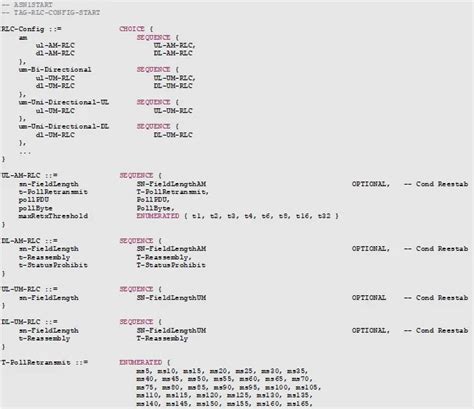This screenshot has height=409, width=474.
Task: Click the "-- TAG-RLC-CONFIG-START" comment line
Action: (51, 13)
